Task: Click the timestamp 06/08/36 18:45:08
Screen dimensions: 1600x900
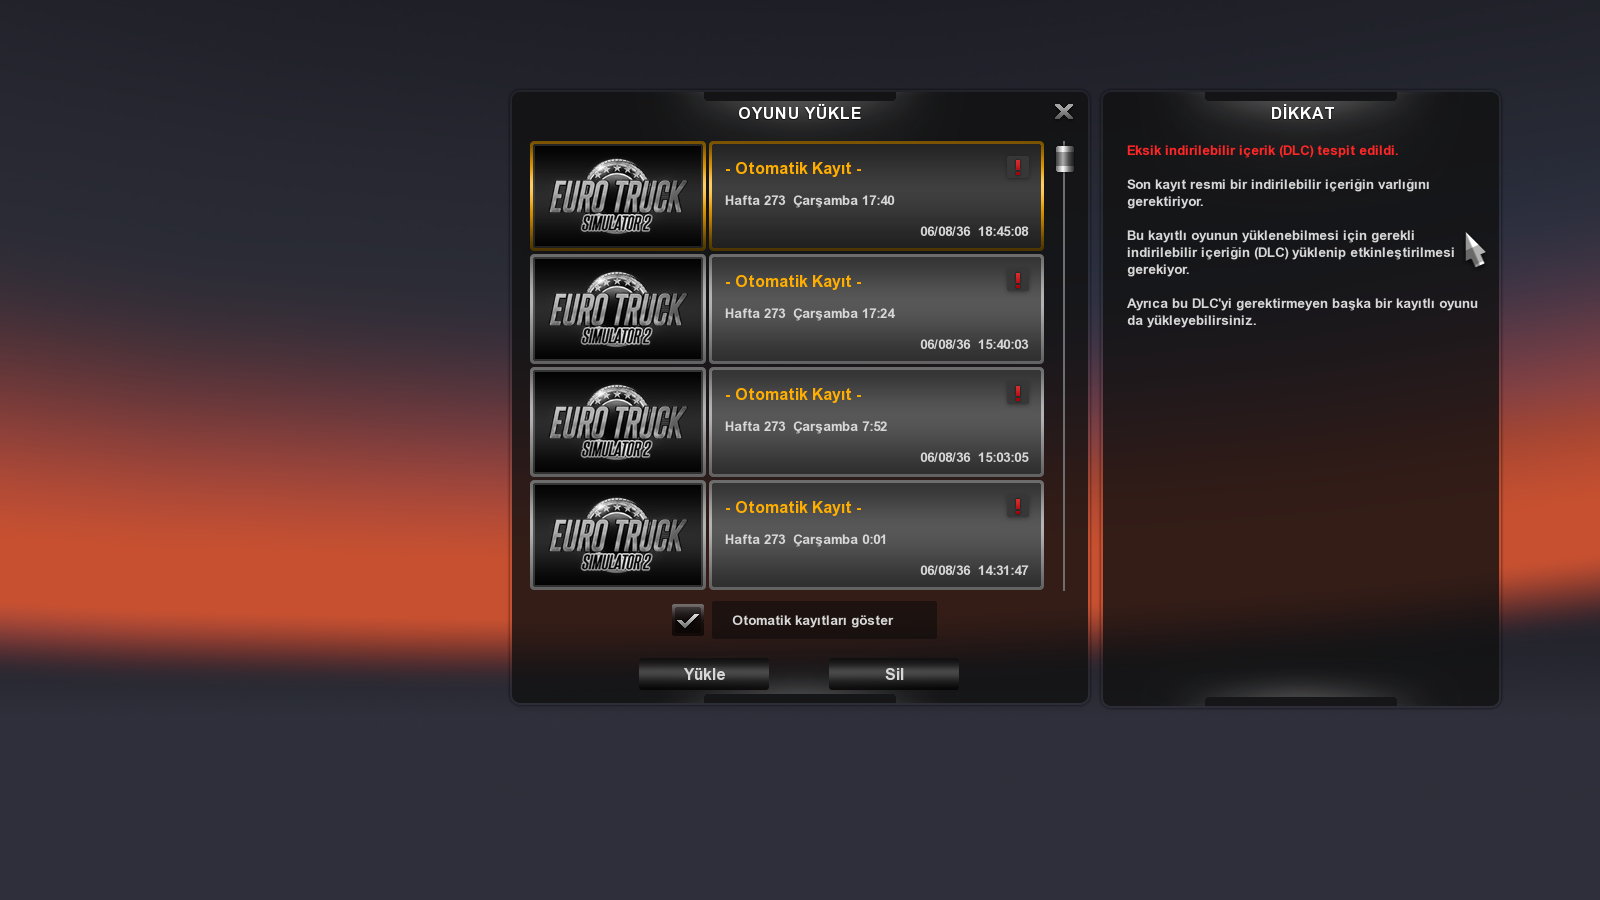Action: [974, 231]
